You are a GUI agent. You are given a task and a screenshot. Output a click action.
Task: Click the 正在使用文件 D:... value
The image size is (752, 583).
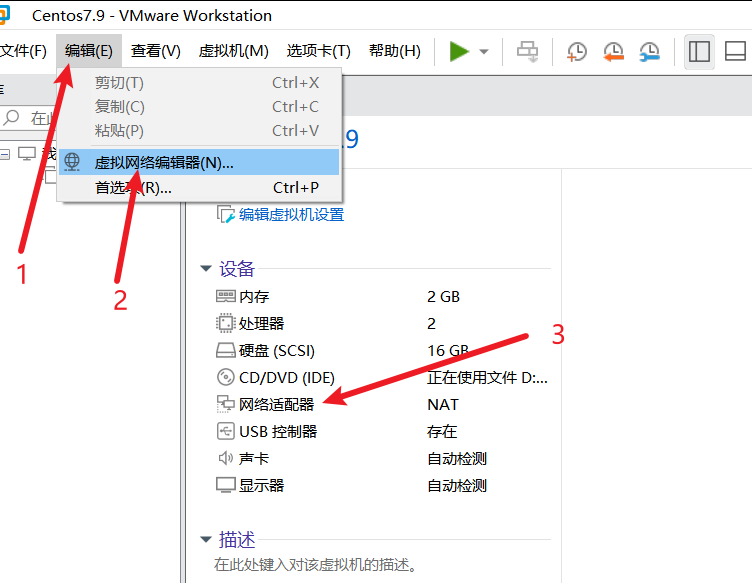487,378
